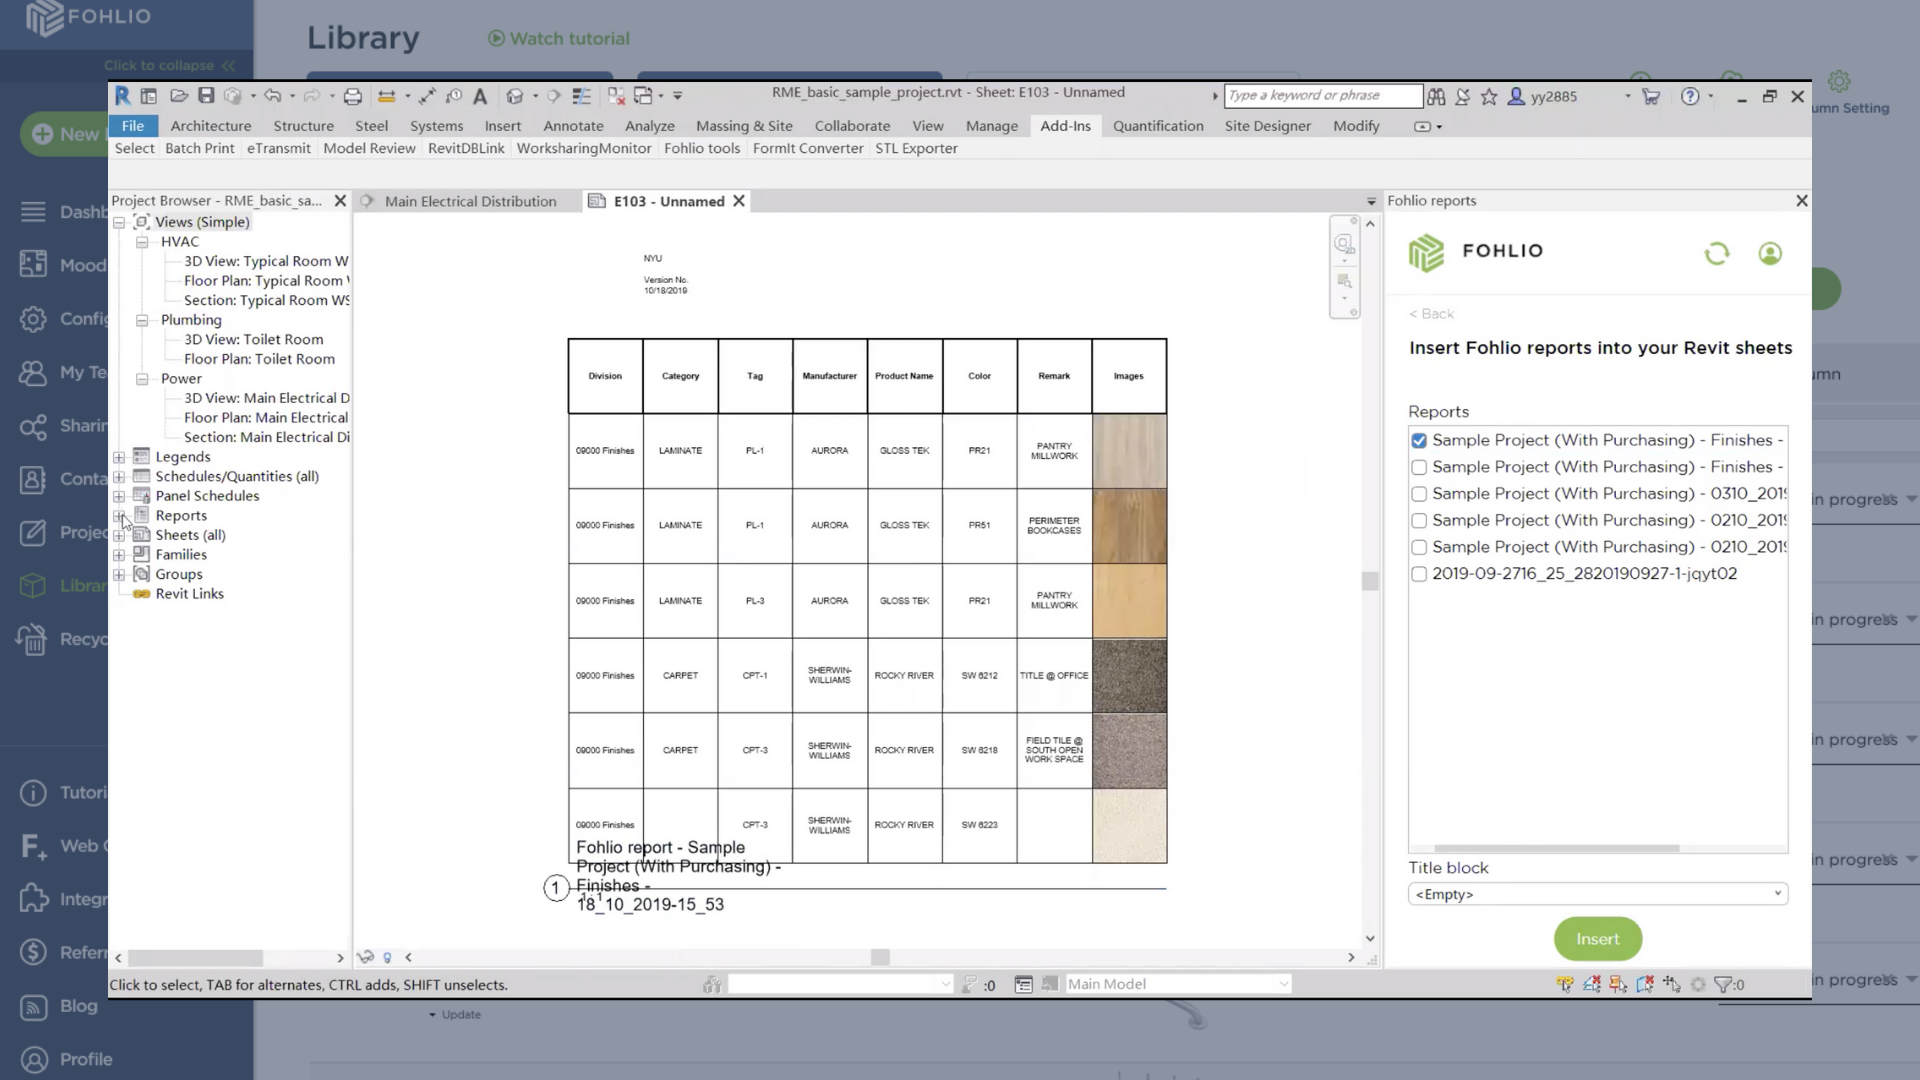Open the Quantification ribbon tab
The height and width of the screenshot is (1080, 1920).
point(1157,126)
